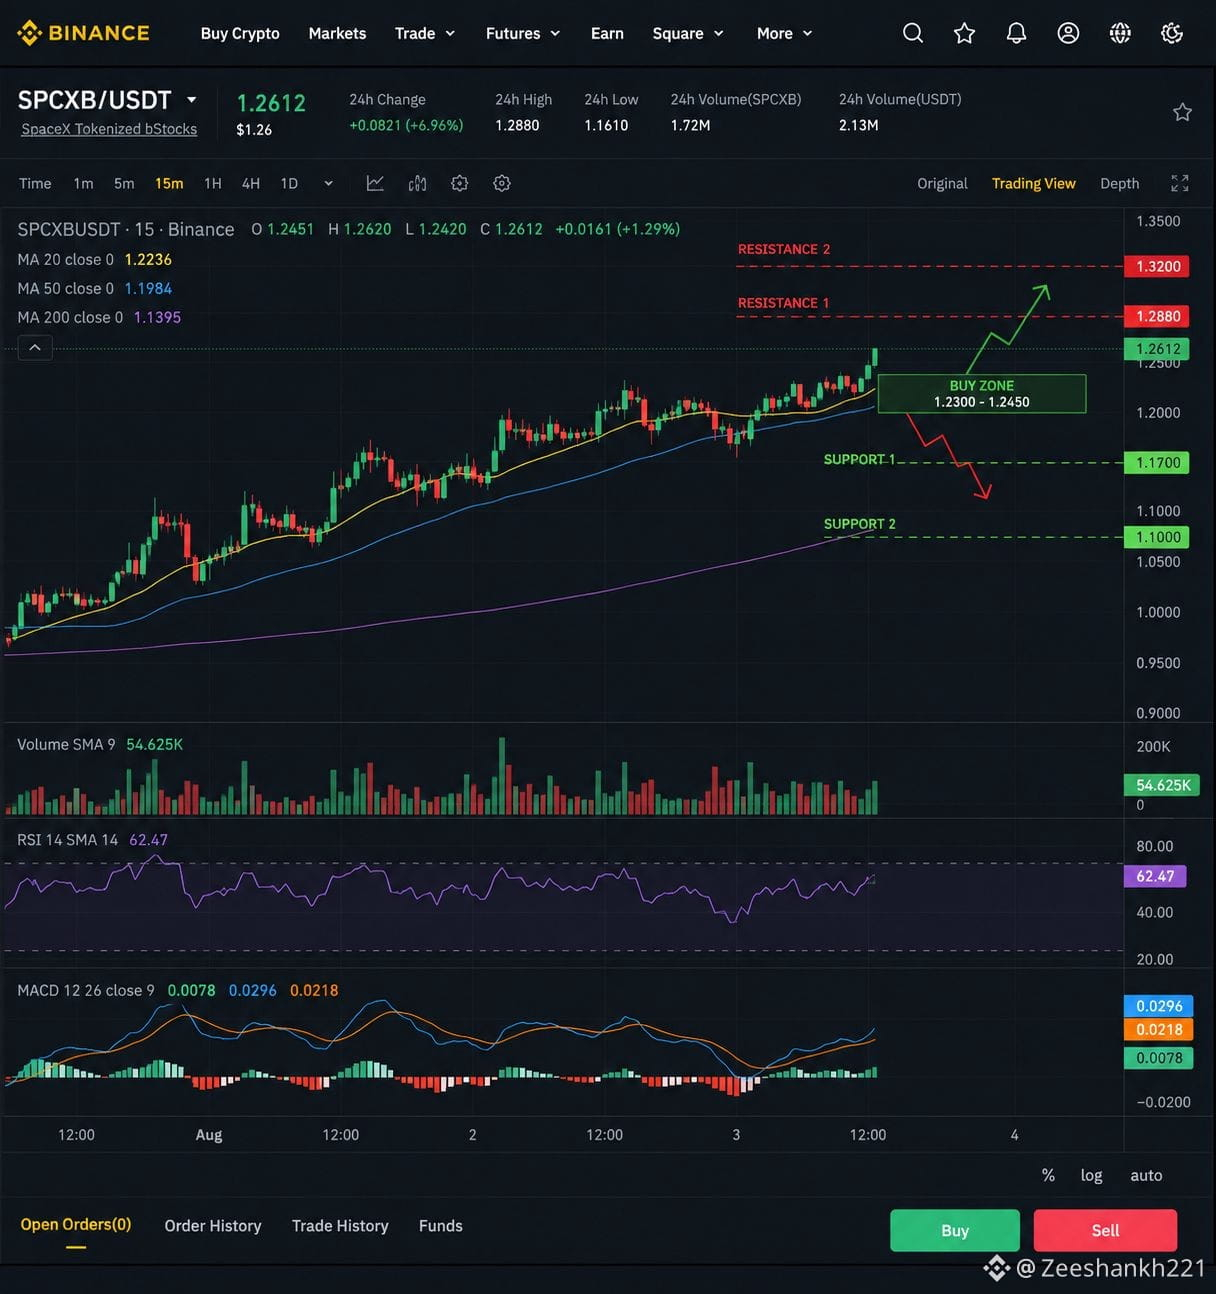This screenshot has height=1294, width=1216.
Task: Click the 1.3200 resistance price tag
Action: point(1157,266)
